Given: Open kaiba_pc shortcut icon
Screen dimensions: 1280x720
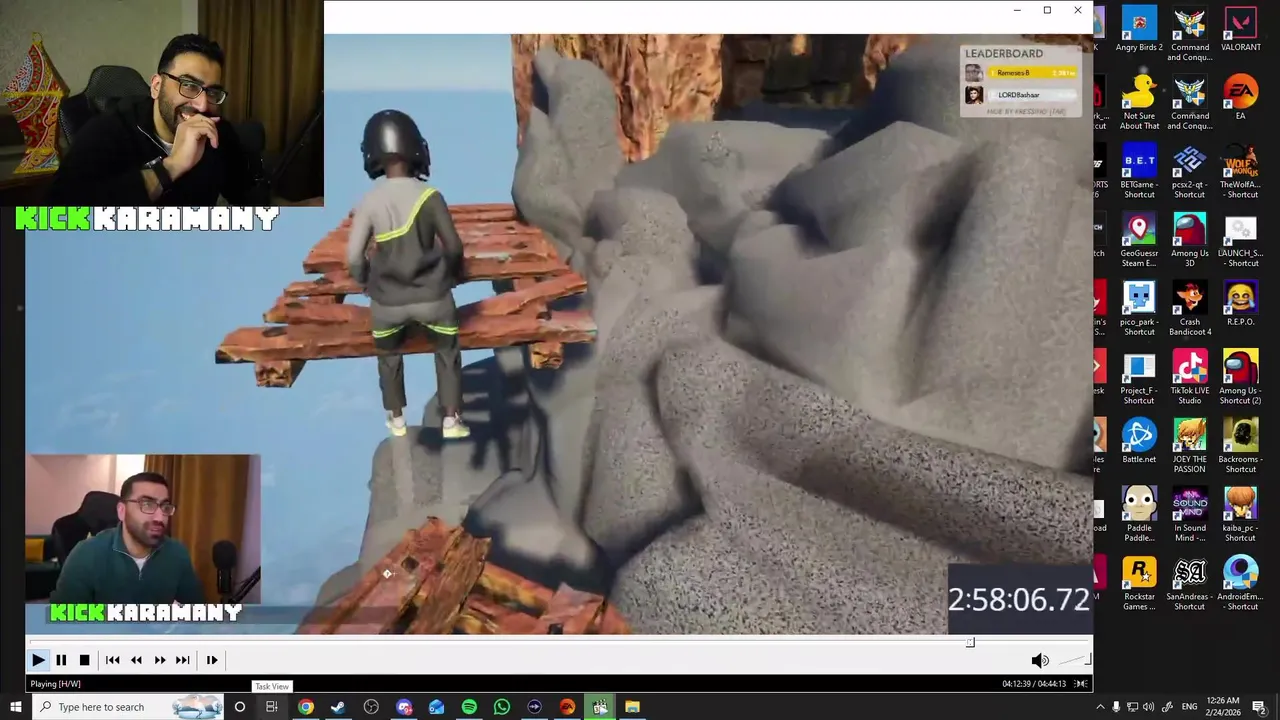Looking at the screenshot, I should [1241, 514].
